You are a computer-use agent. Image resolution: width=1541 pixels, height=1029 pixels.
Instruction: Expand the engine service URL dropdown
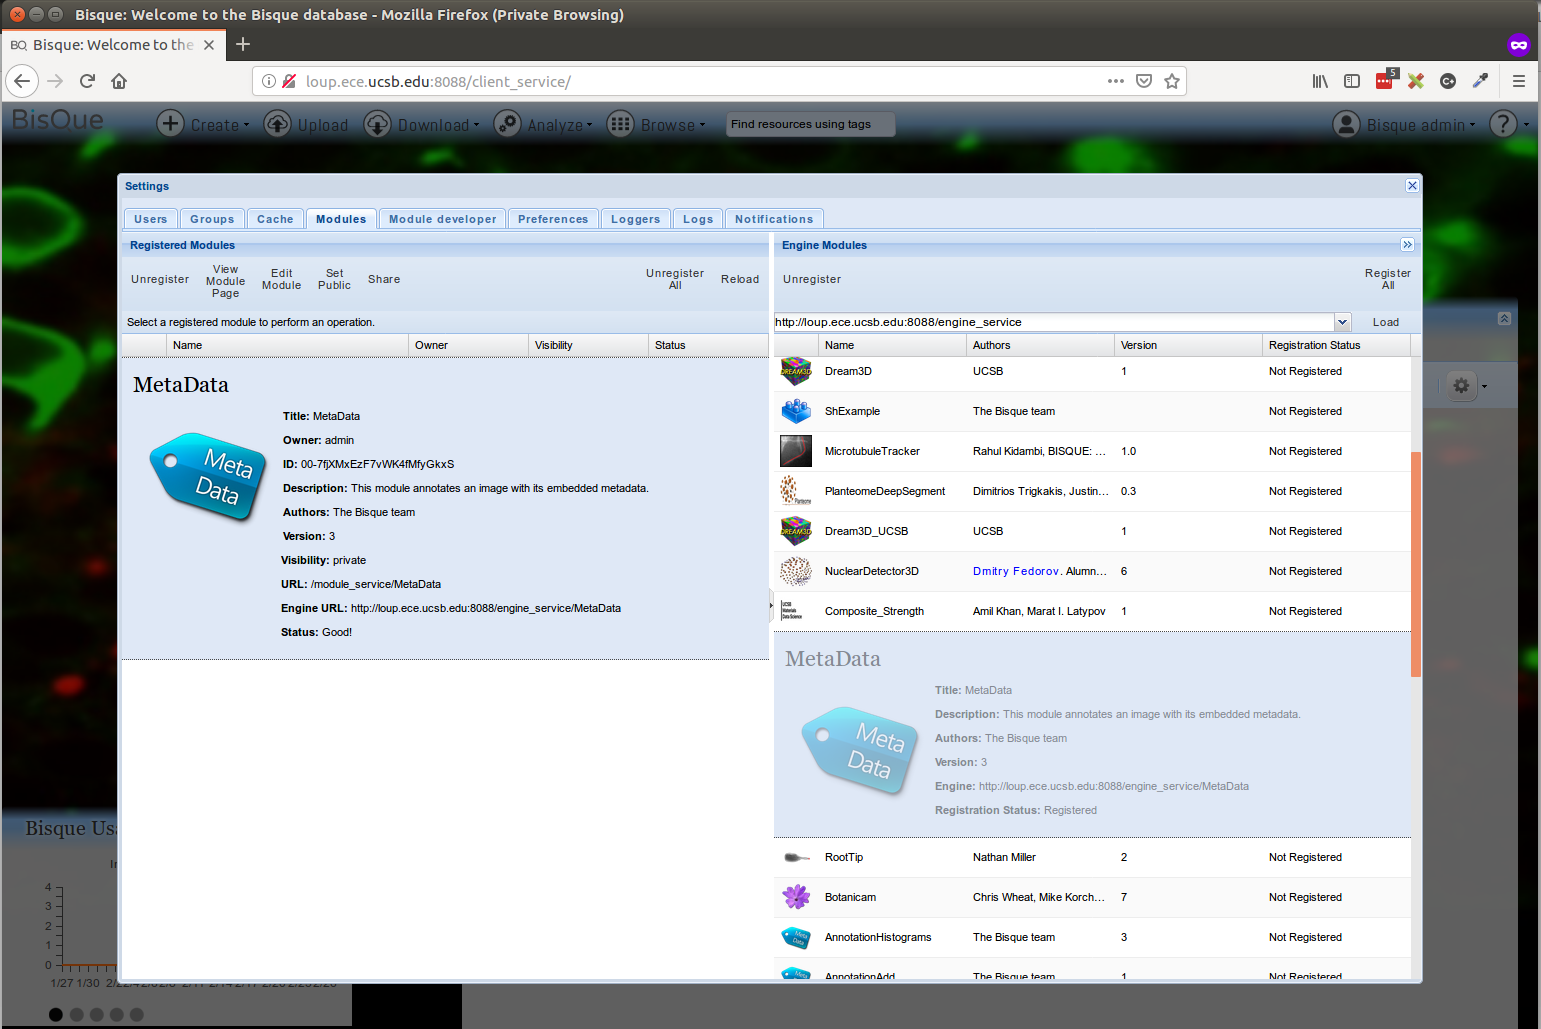pos(1342,322)
